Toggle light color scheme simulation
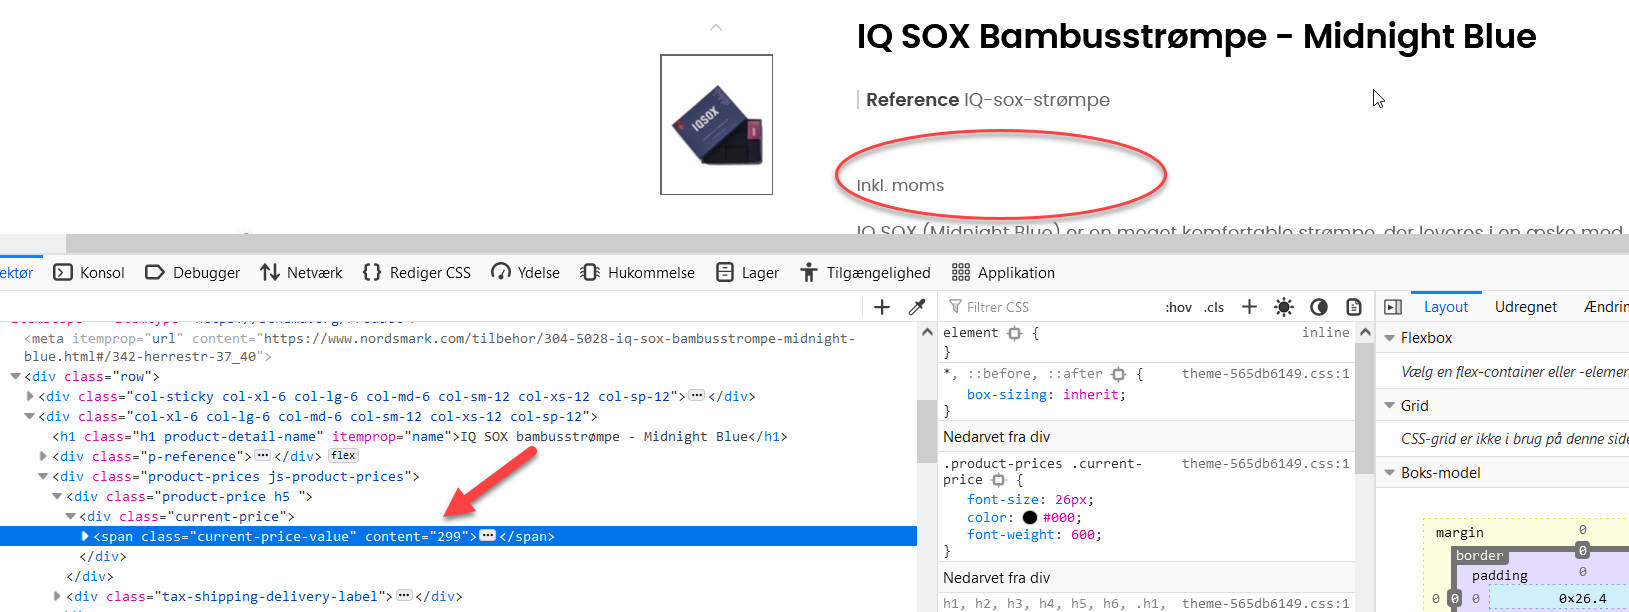Image resolution: width=1629 pixels, height=612 pixels. click(x=1284, y=307)
